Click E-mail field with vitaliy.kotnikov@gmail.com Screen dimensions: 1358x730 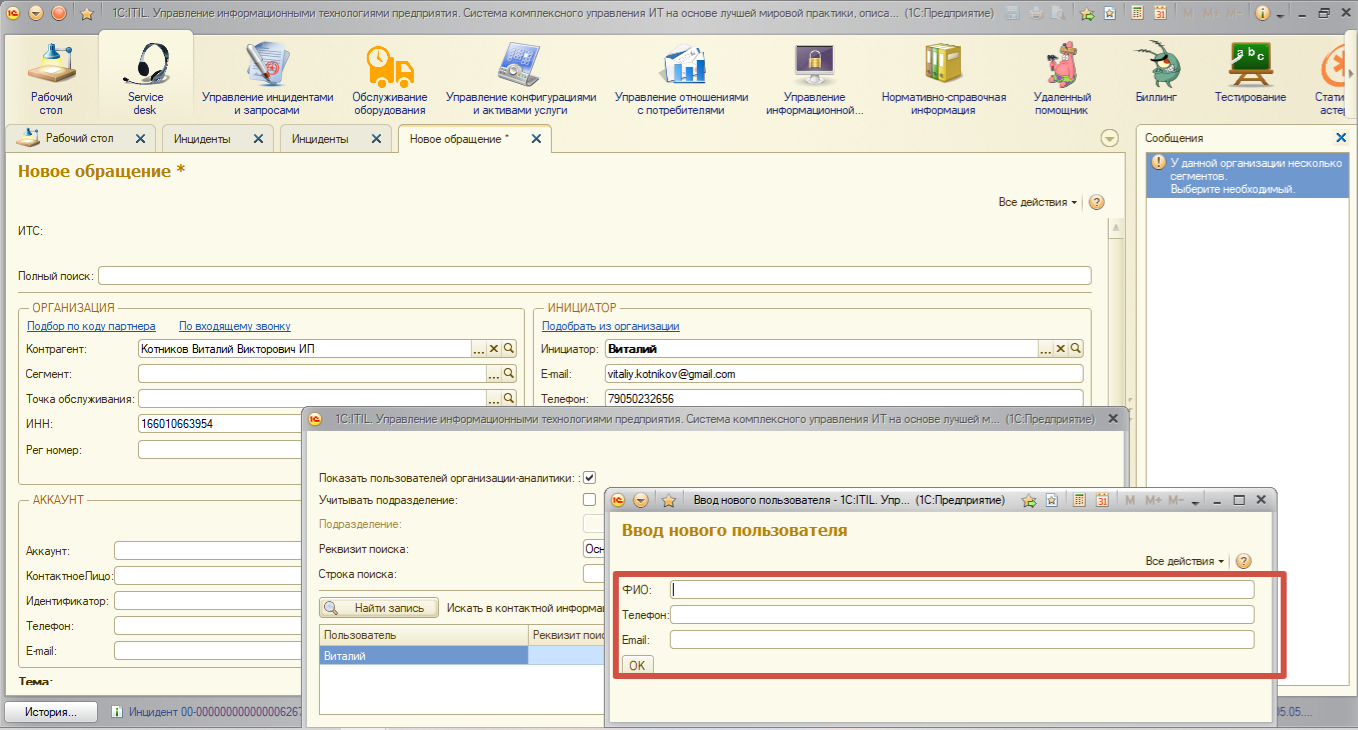[843, 374]
